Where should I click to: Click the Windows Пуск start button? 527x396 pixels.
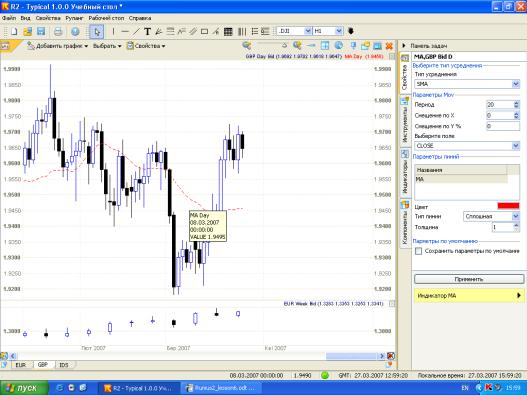pyautogui.click(x=23, y=388)
